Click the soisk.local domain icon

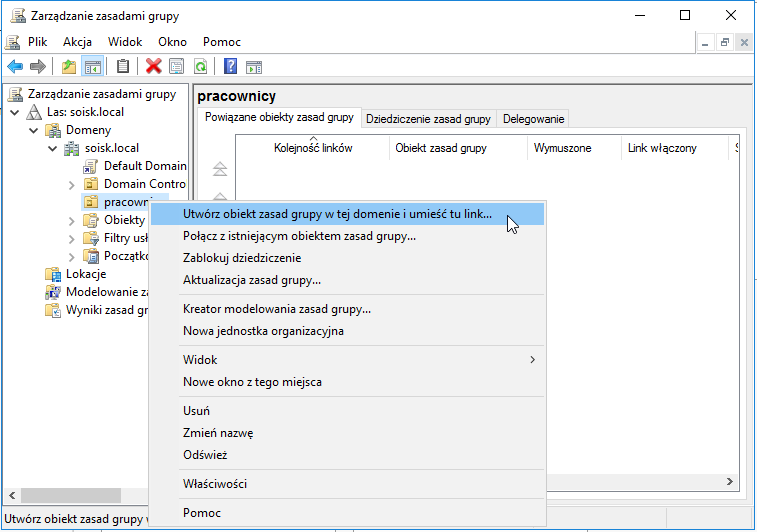coord(71,148)
